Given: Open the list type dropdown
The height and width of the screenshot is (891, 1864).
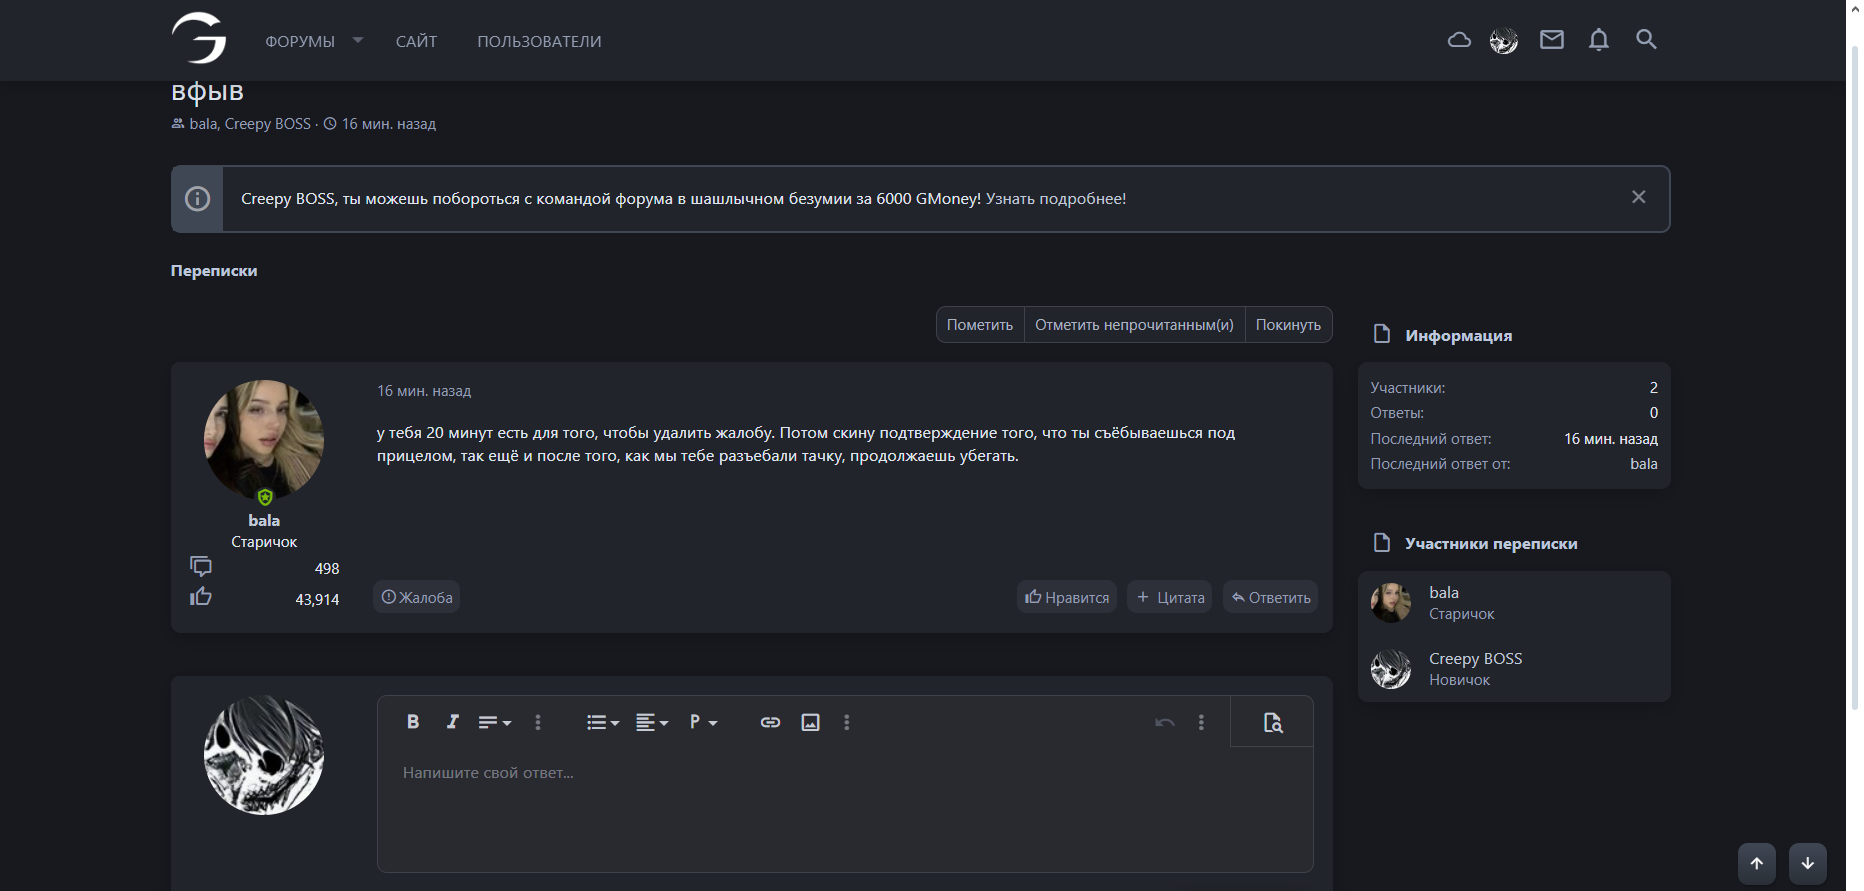Looking at the screenshot, I should pyautogui.click(x=602, y=722).
